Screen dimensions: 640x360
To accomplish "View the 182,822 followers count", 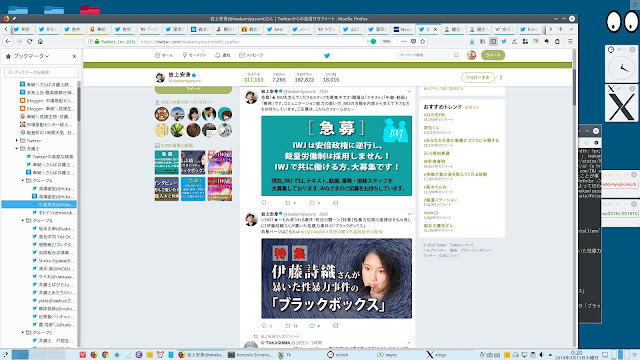I will click(304, 78).
